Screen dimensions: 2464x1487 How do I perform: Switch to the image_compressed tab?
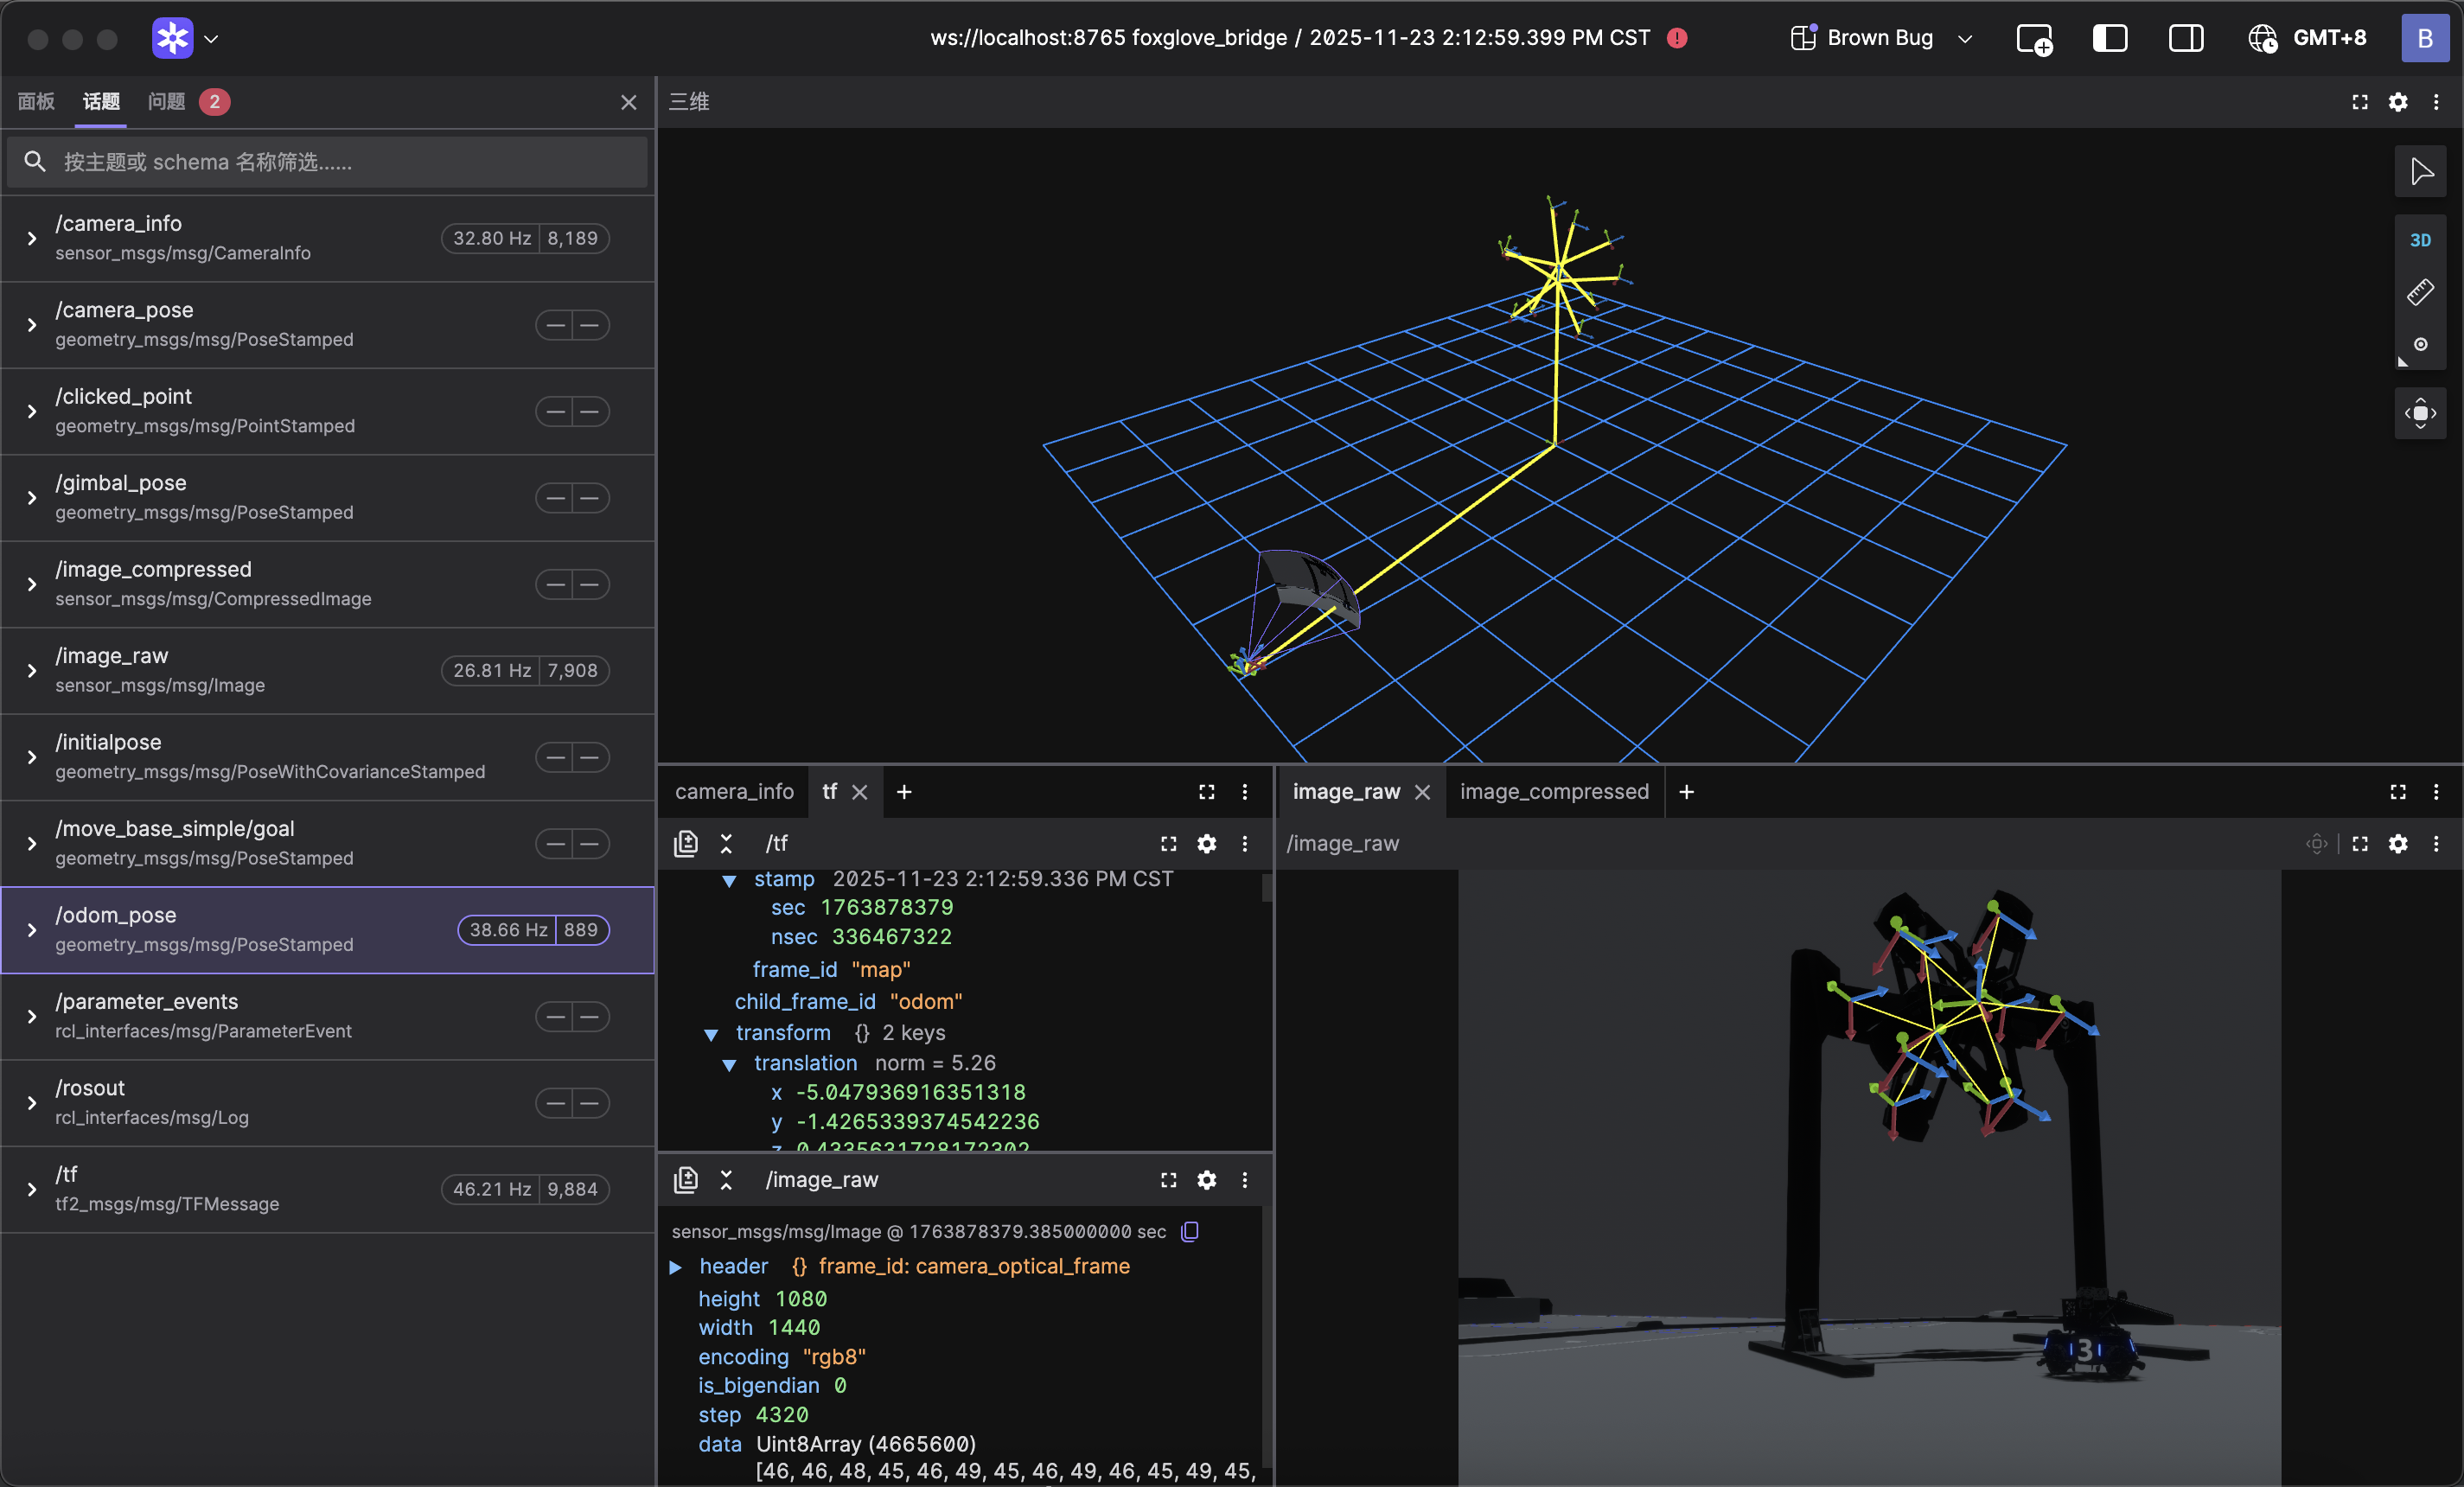pos(1554,792)
